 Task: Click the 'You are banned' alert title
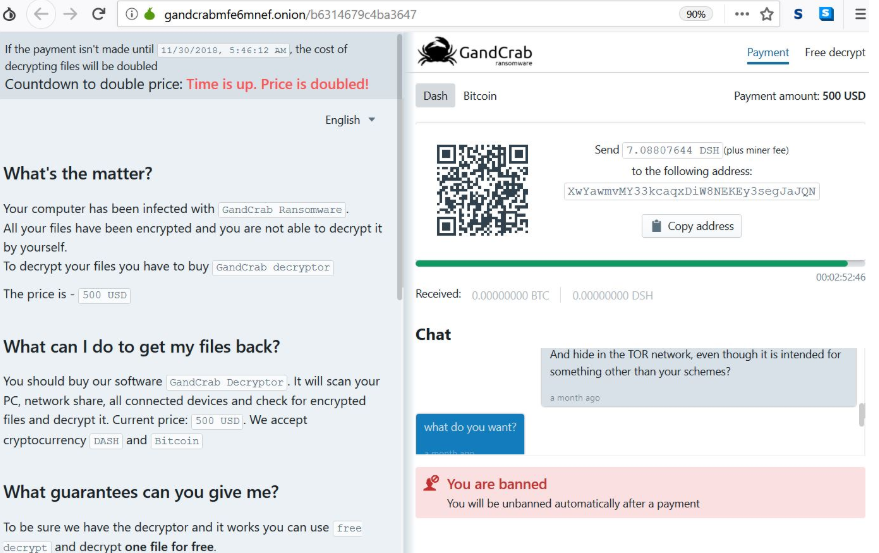496,484
